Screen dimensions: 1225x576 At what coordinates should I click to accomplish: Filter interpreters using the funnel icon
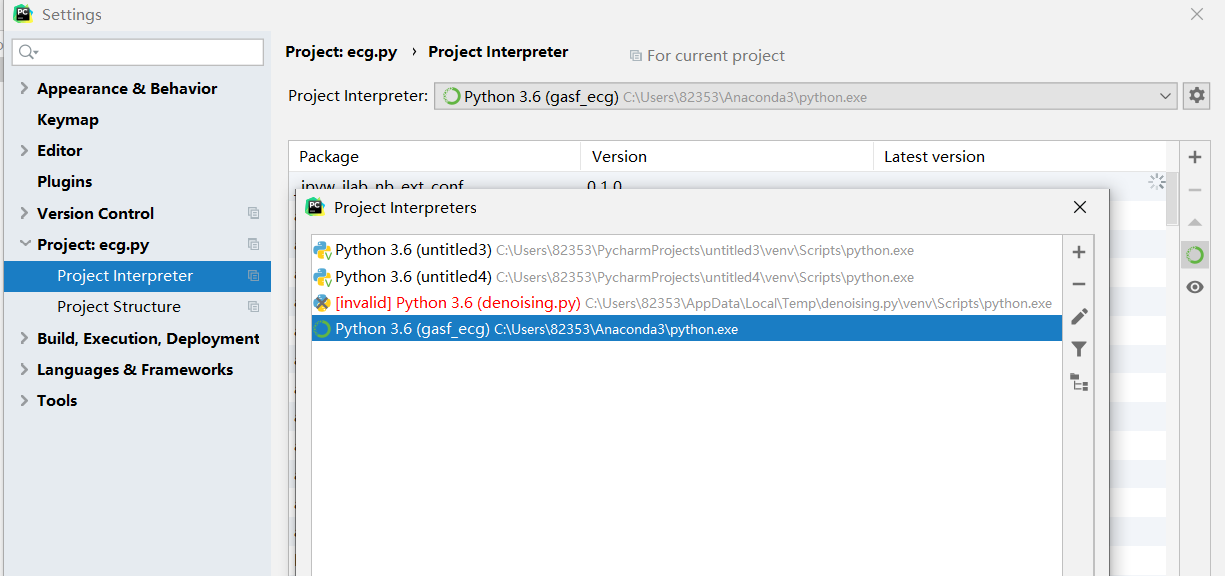(x=1078, y=349)
